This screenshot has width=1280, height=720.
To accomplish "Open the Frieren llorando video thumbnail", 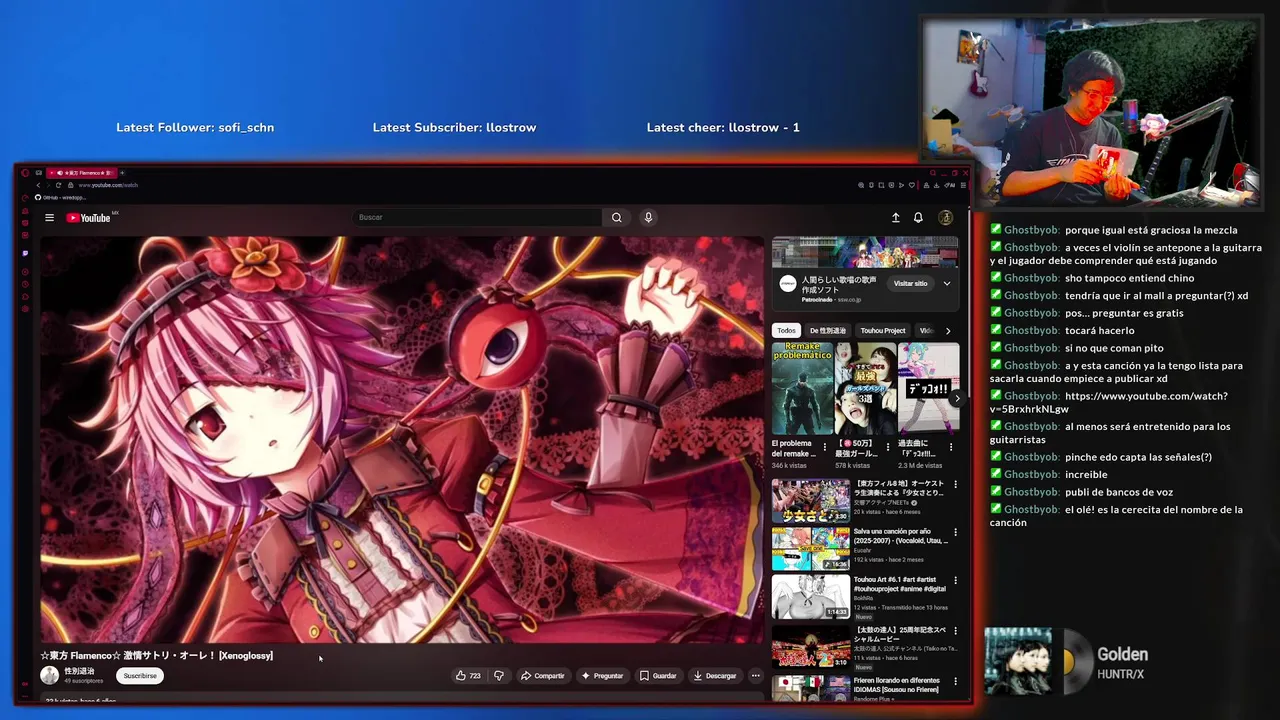I will 811,687.
